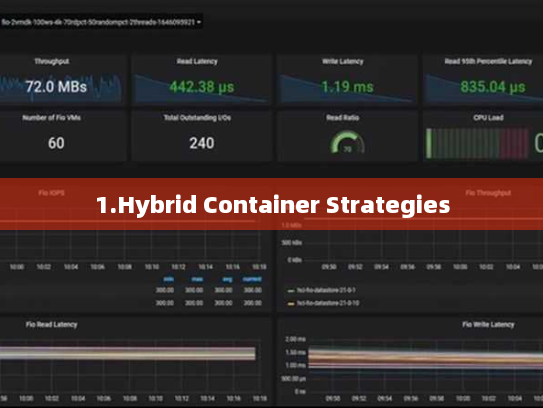Open the Throughput panel title menu

tap(52, 61)
